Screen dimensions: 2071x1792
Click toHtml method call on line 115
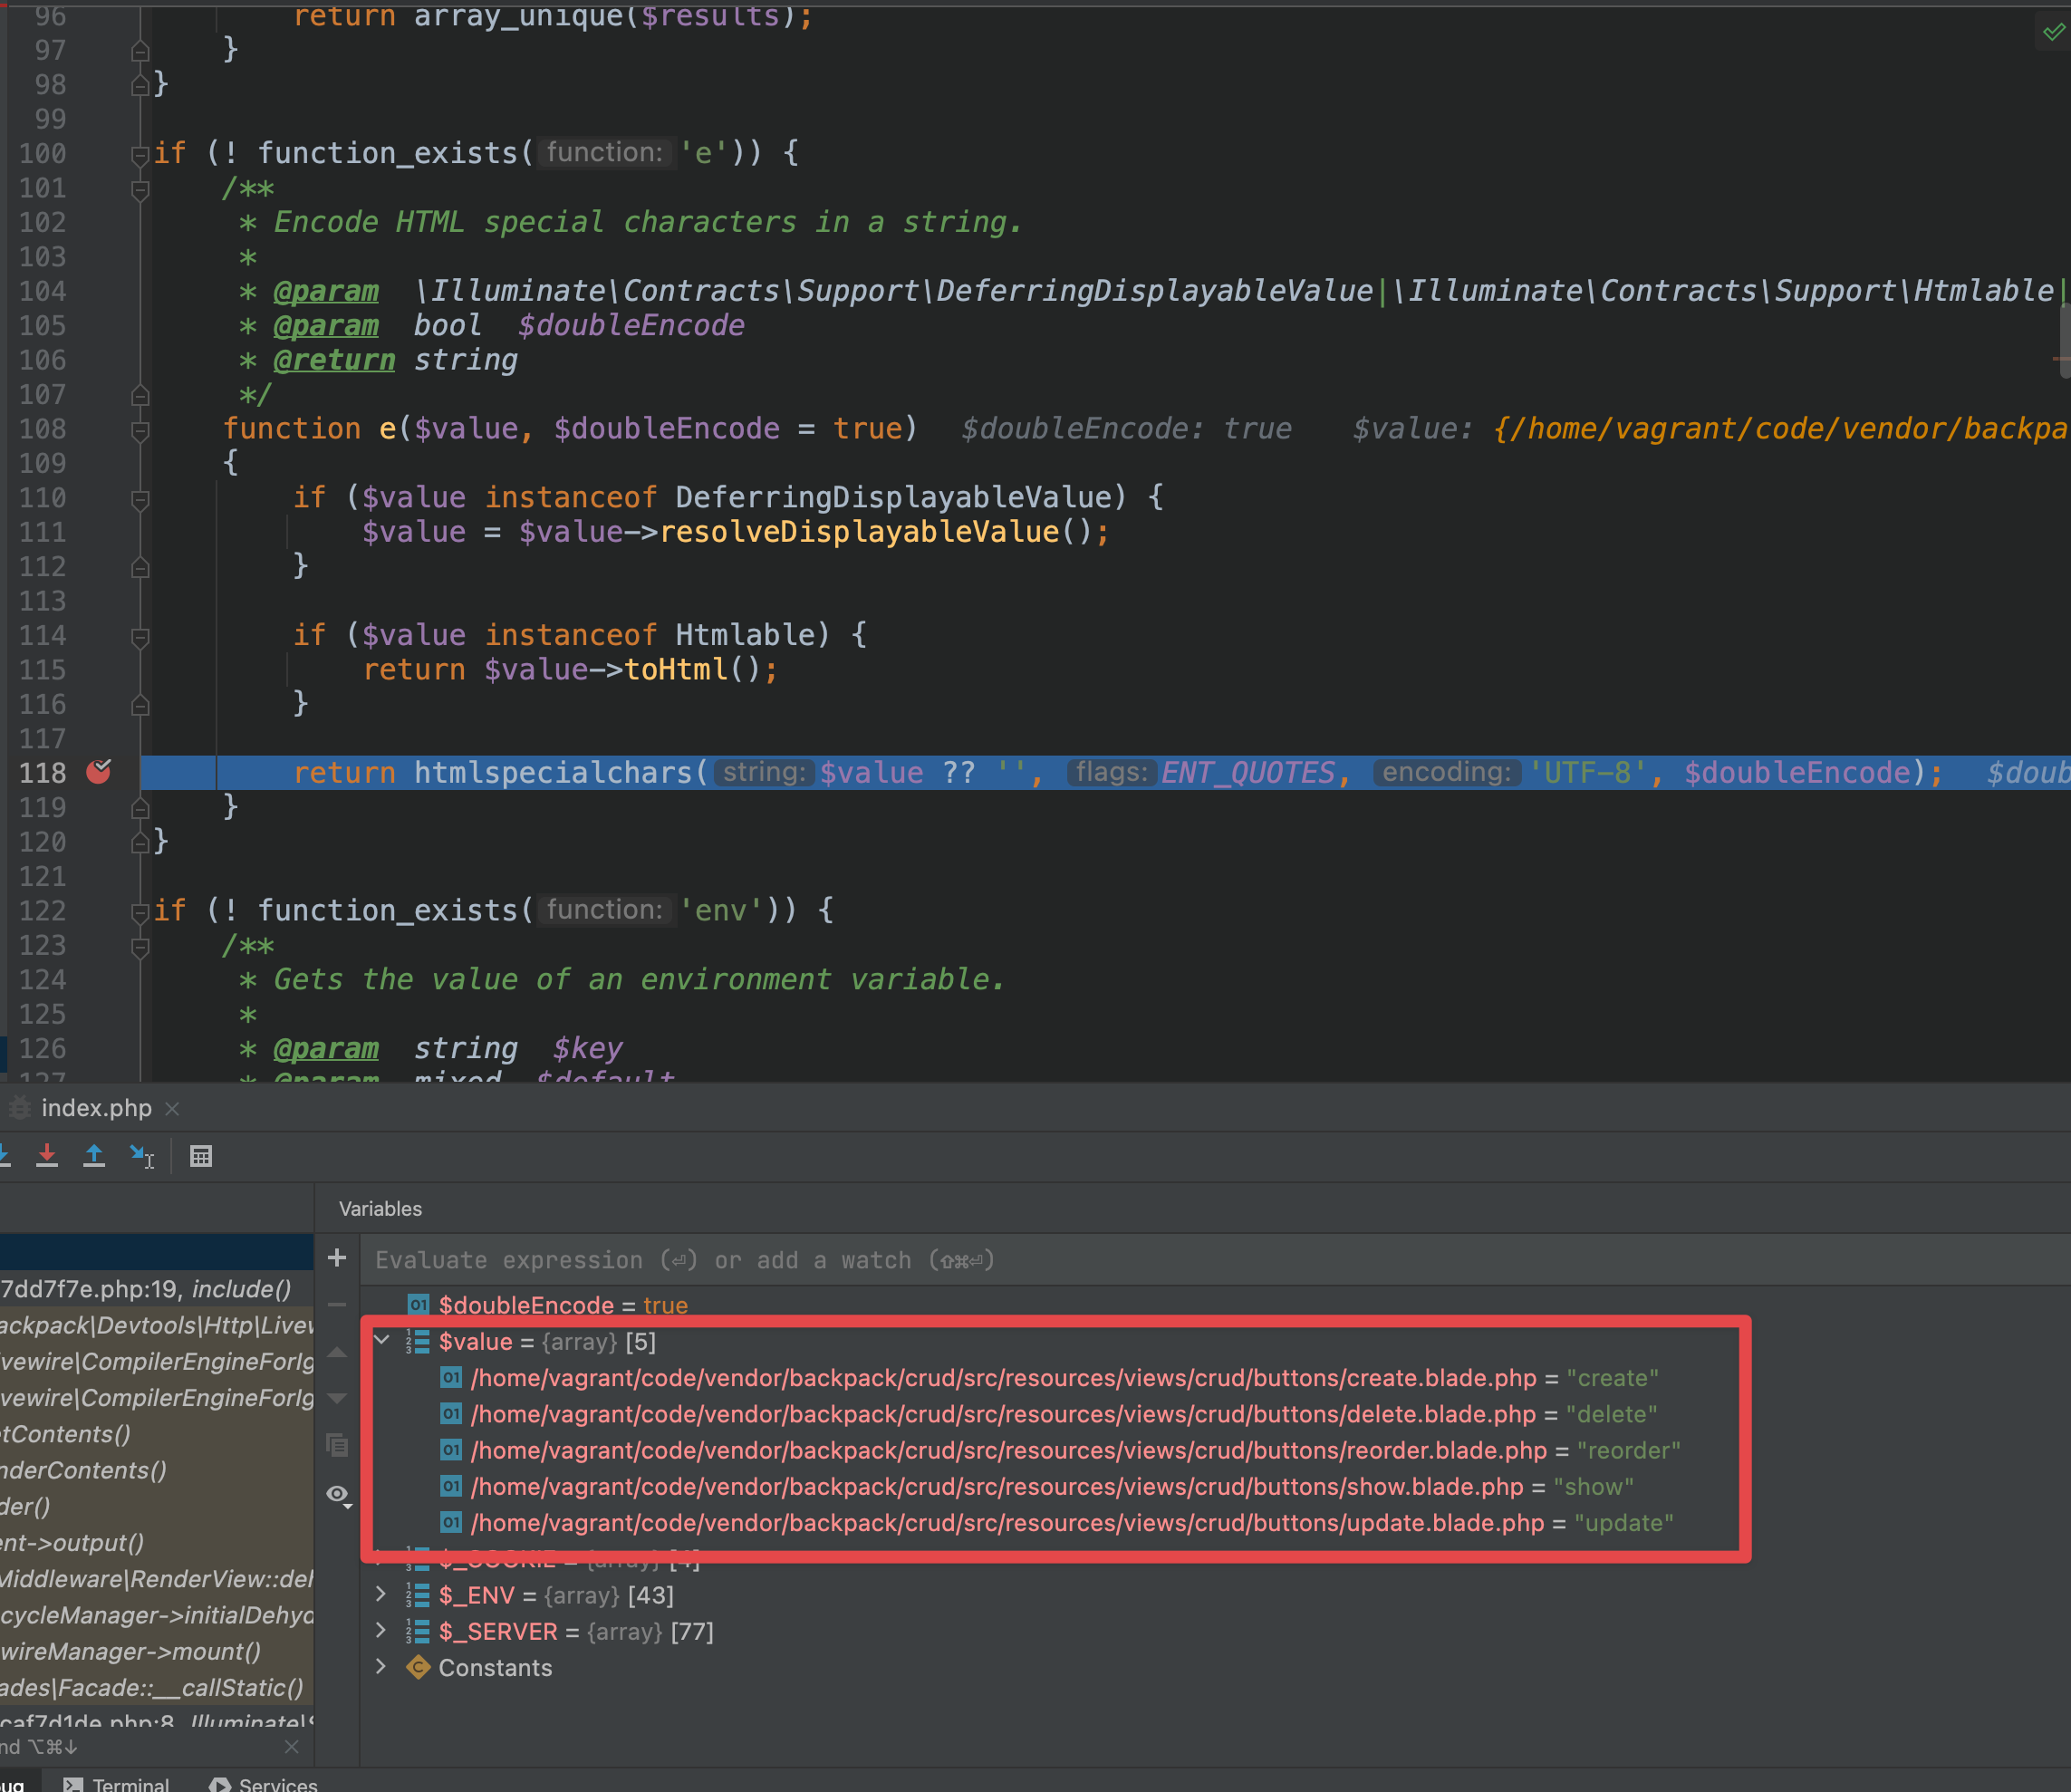point(676,669)
